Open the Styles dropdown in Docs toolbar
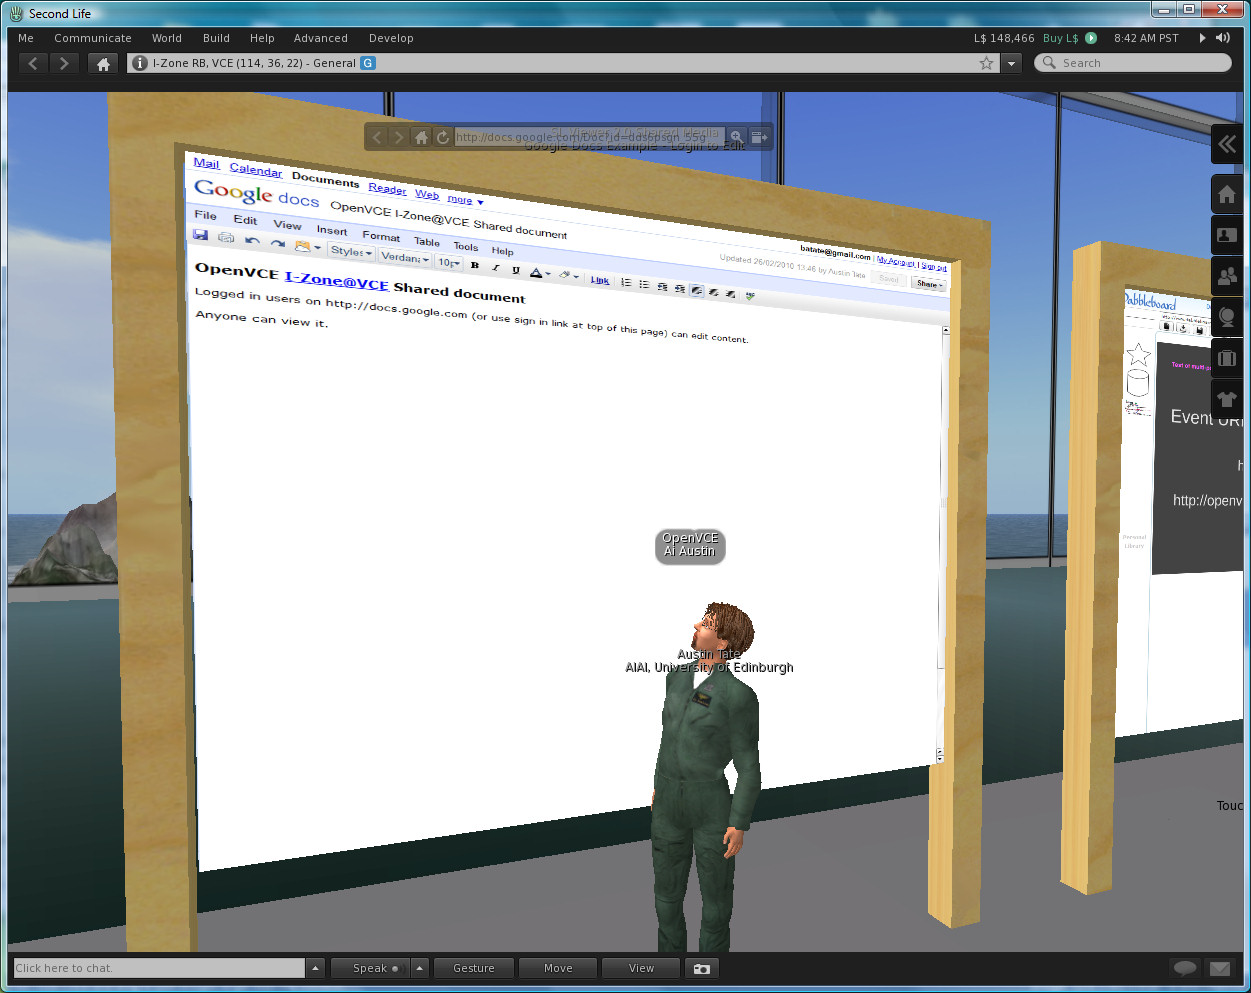 click(x=351, y=251)
